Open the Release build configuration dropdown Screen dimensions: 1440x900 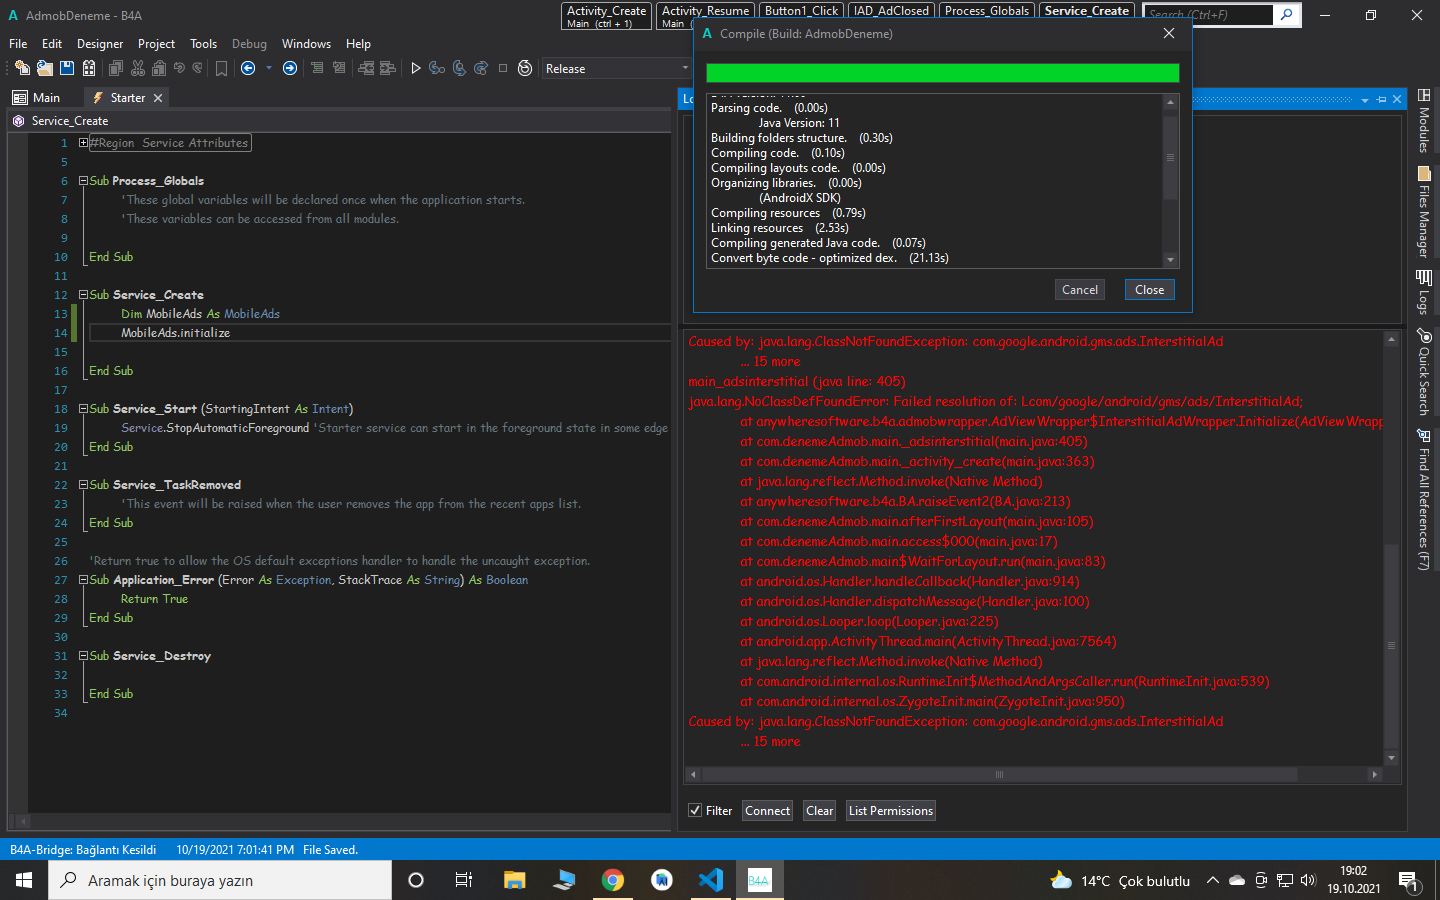pyautogui.click(x=616, y=68)
